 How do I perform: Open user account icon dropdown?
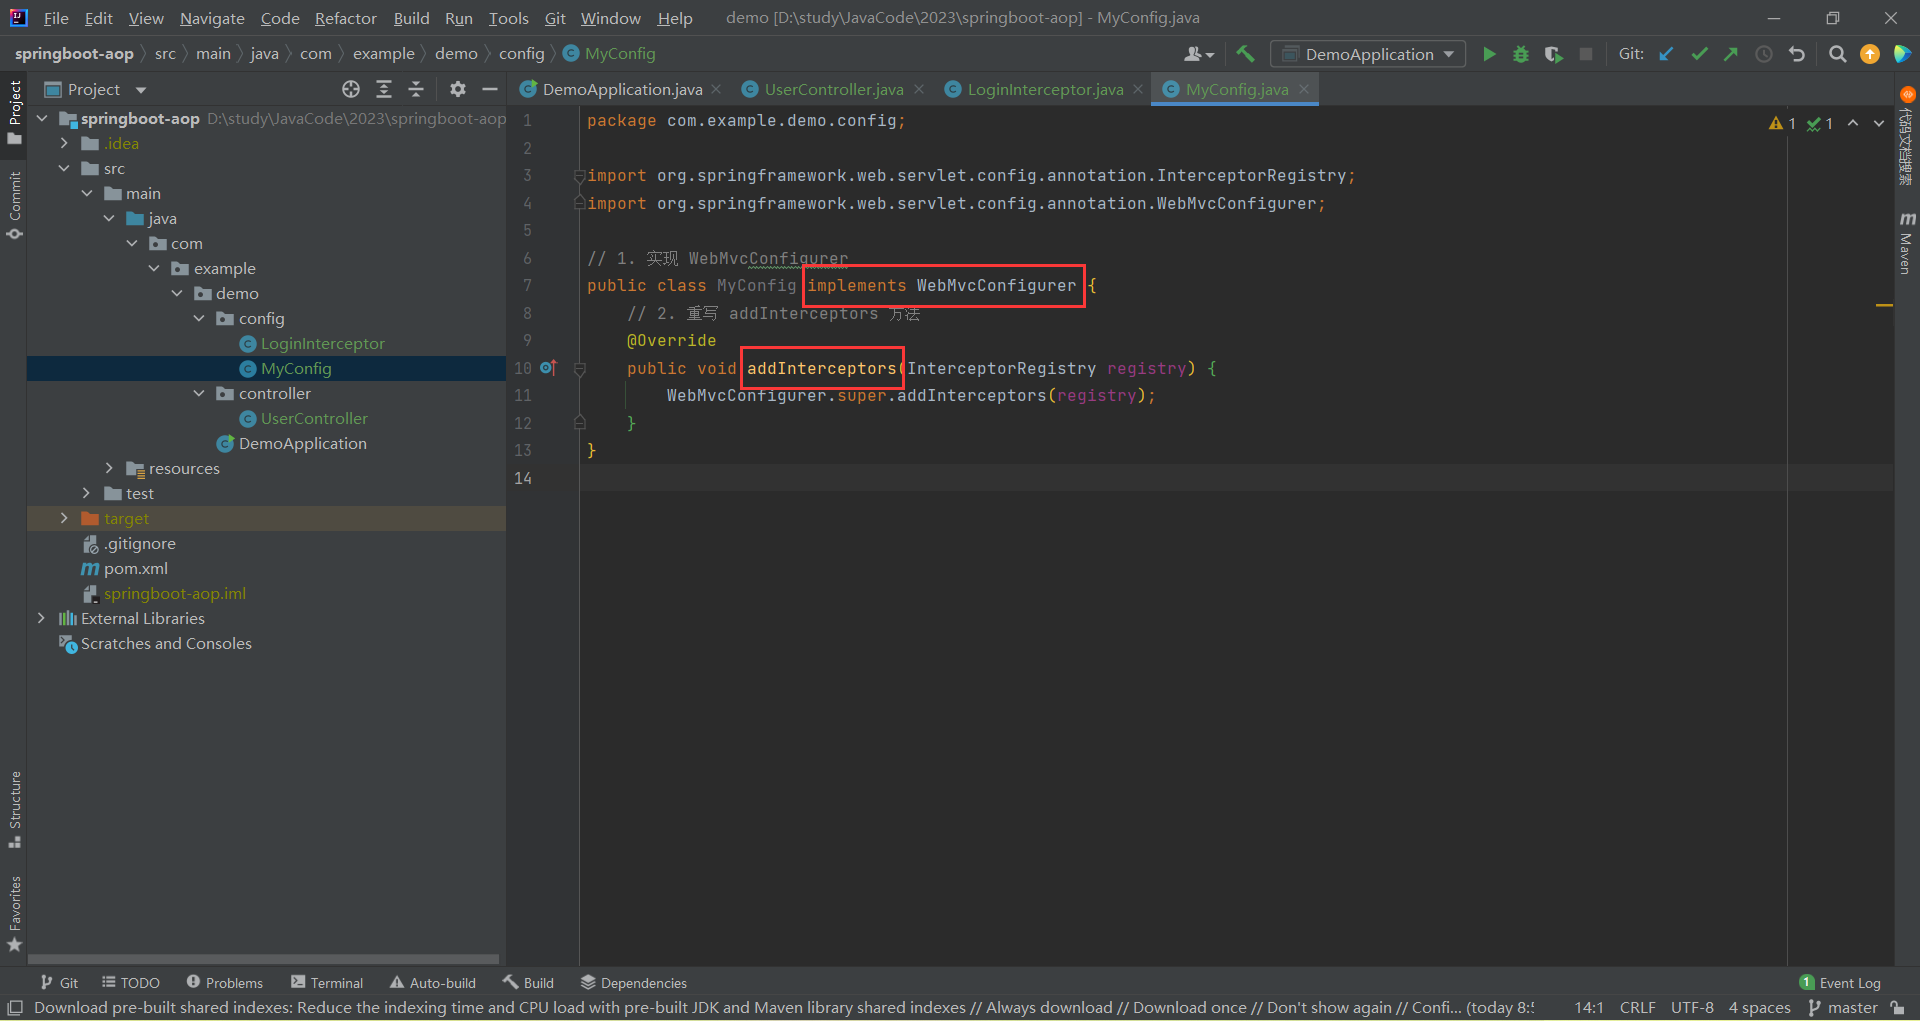point(1199,54)
